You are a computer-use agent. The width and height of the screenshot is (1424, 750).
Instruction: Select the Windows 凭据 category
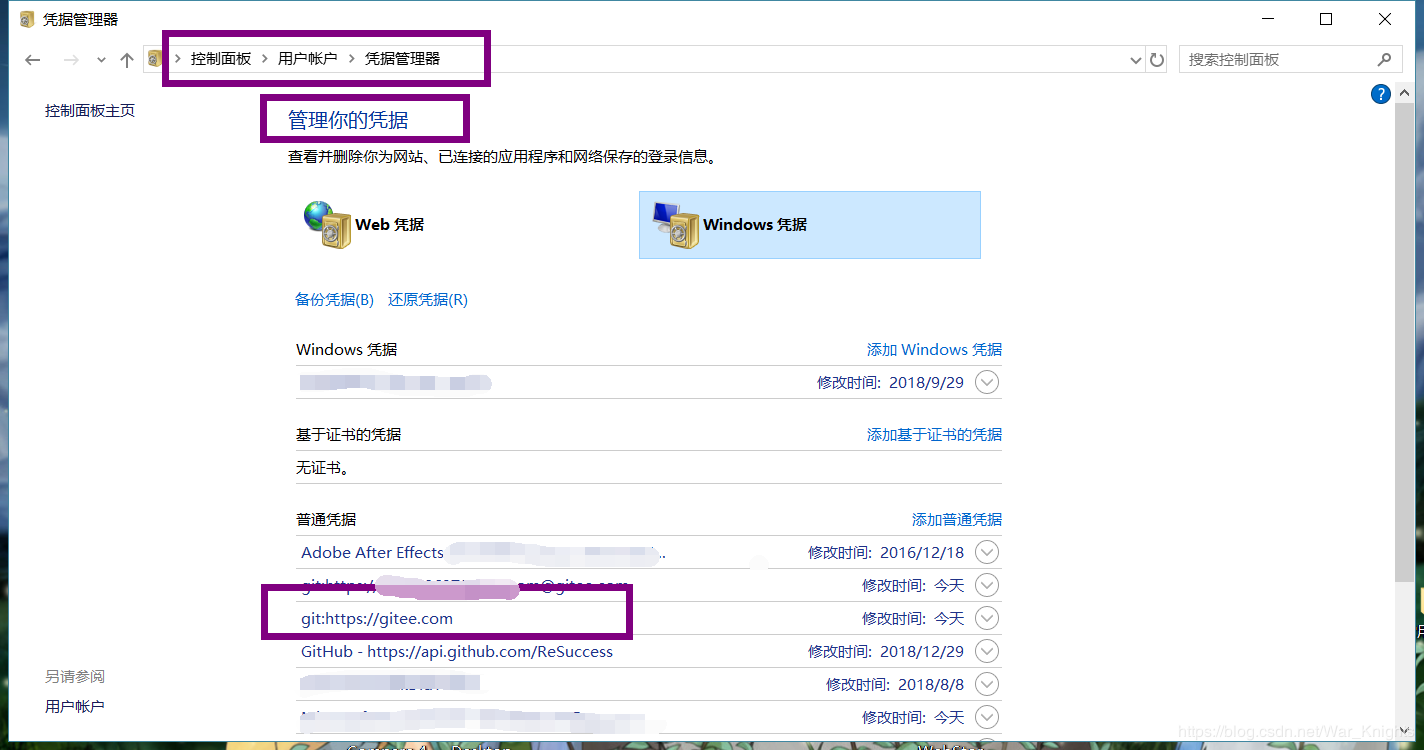[x=810, y=225]
